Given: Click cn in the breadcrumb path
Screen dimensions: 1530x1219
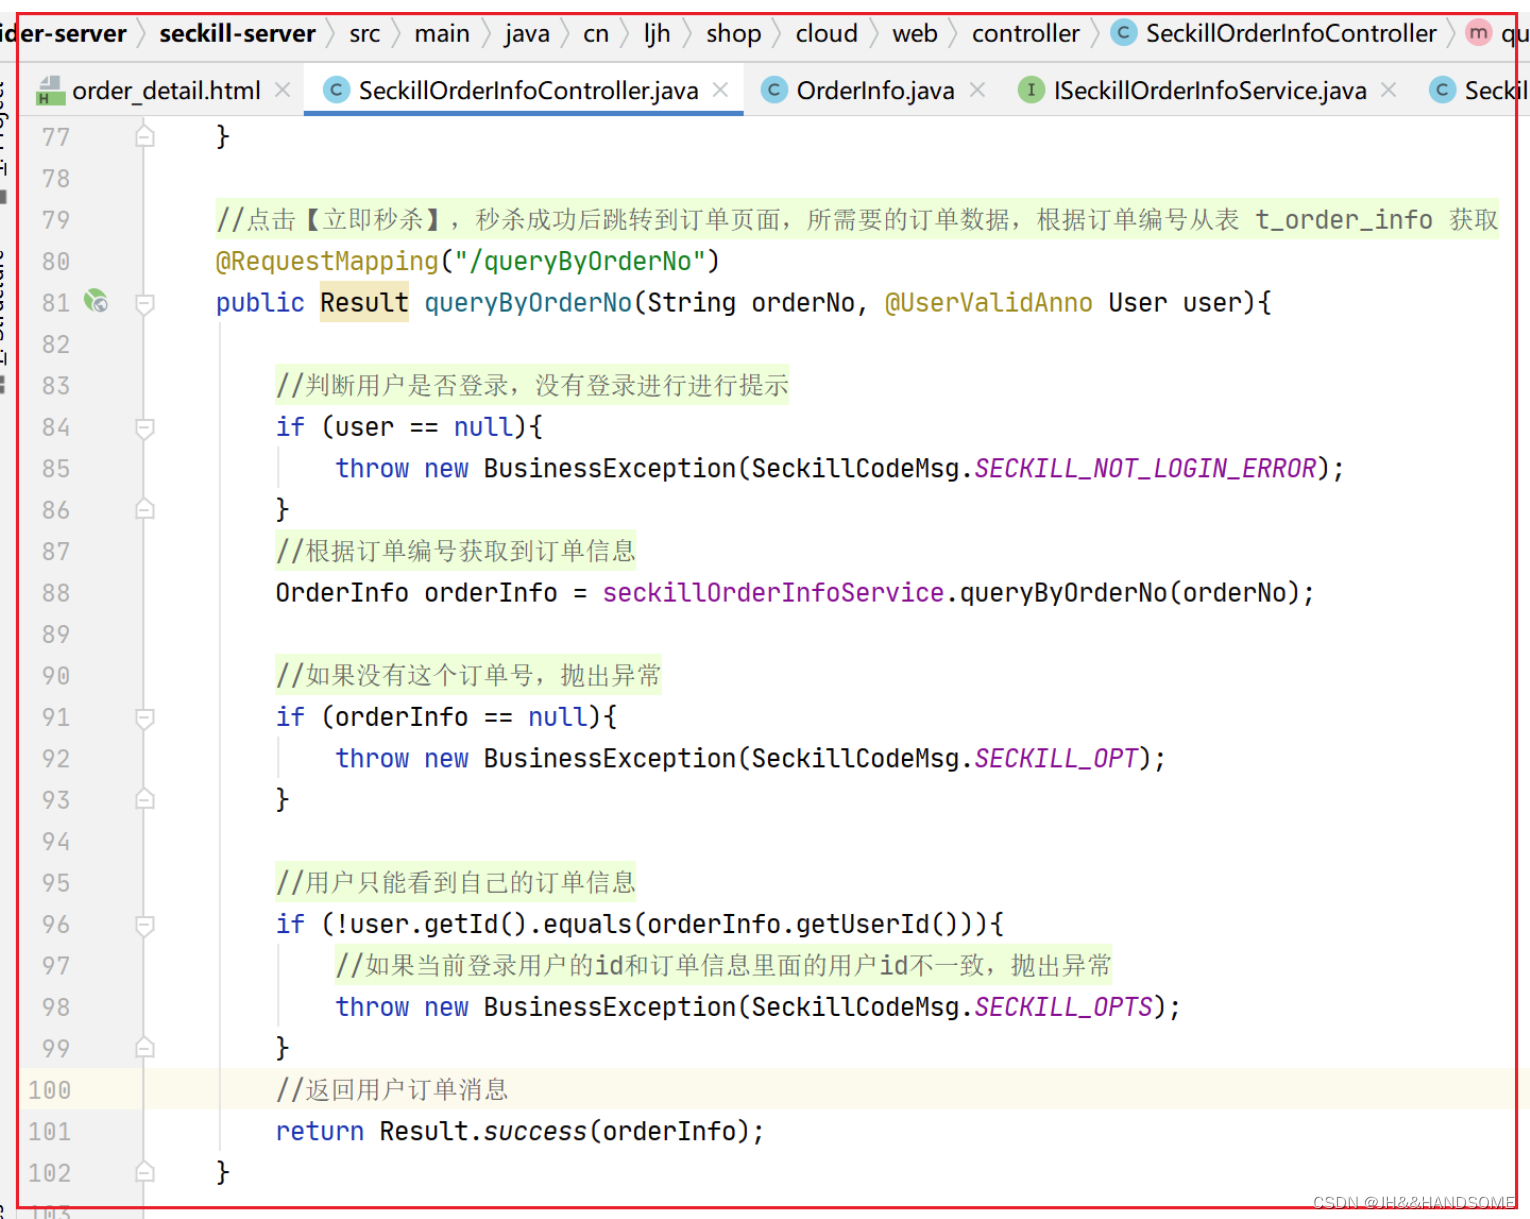Looking at the screenshot, I should pyautogui.click(x=596, y=34).
